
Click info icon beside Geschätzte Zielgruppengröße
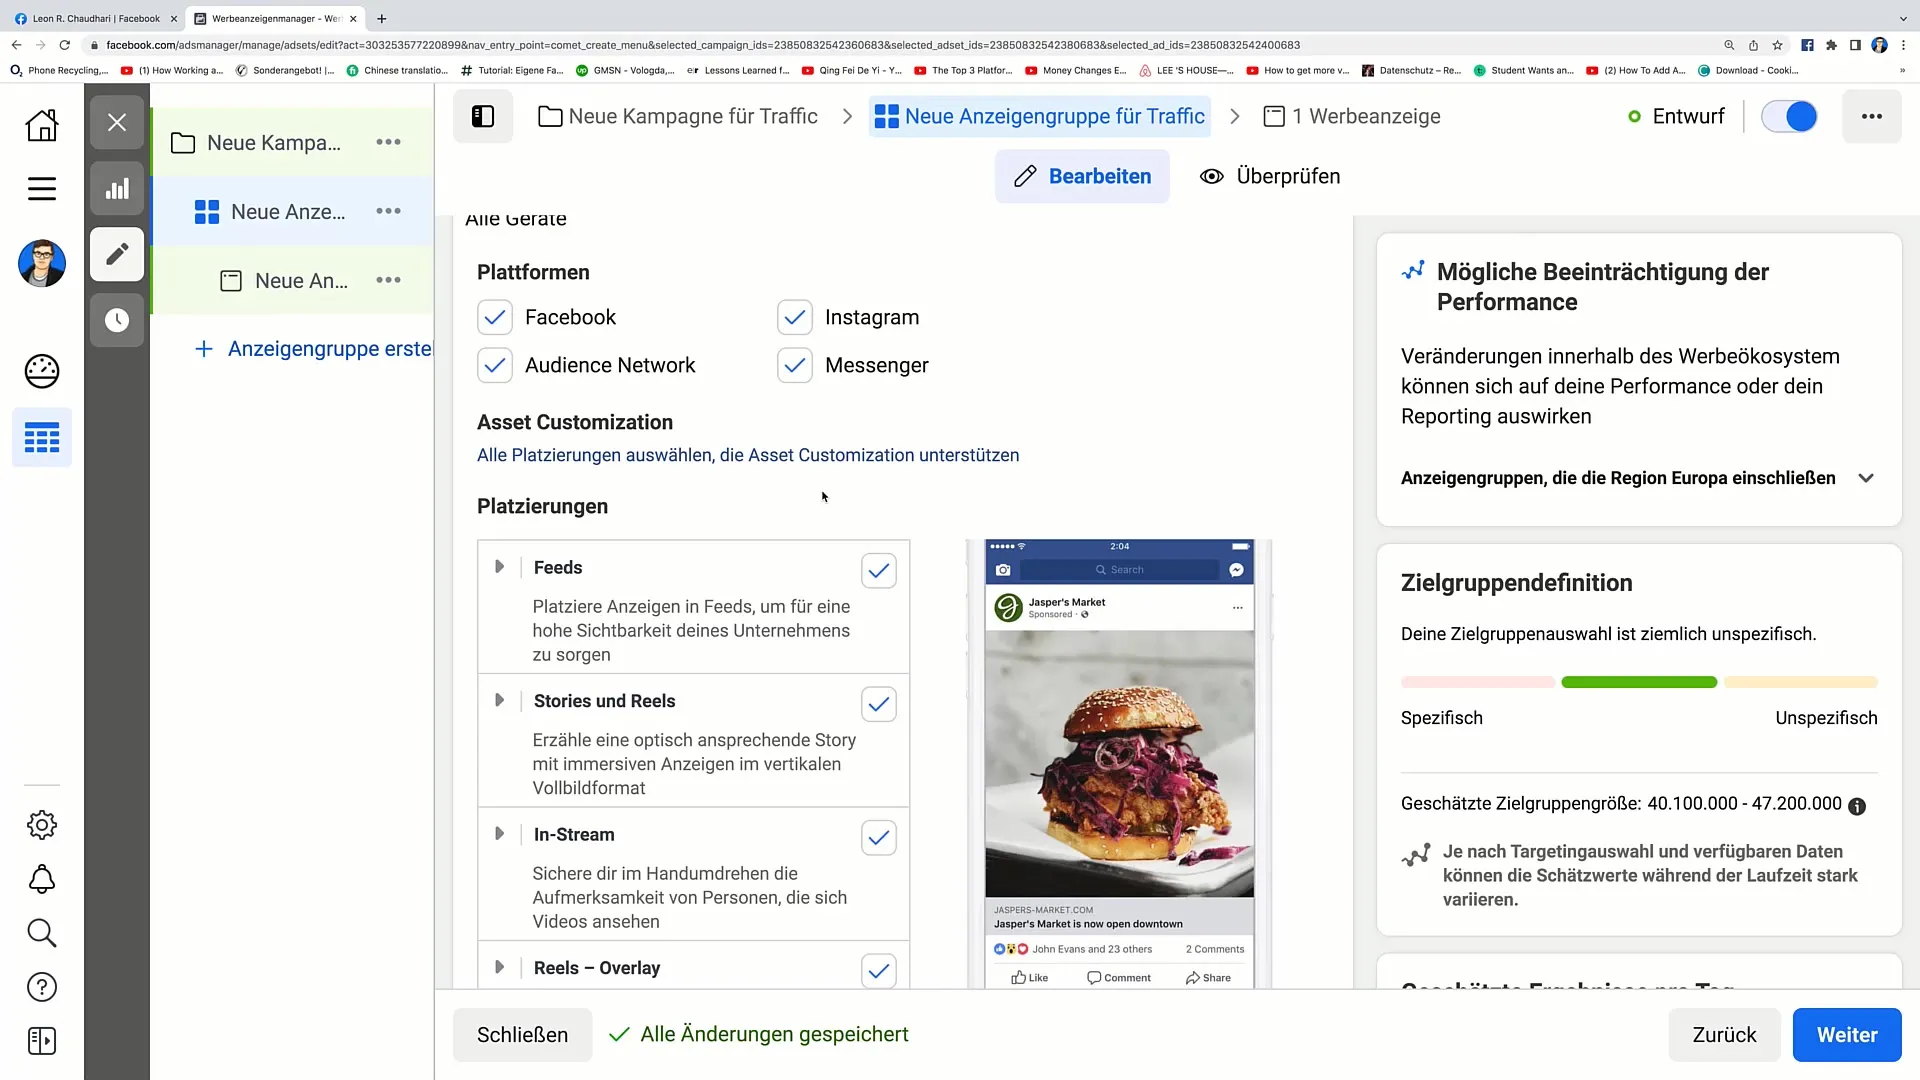point(1857,806)
